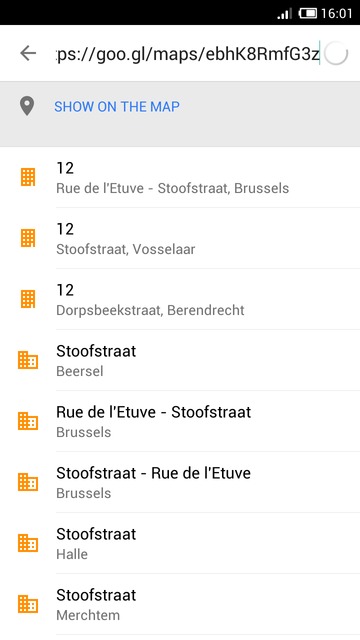Screen dimensions: 360x640
Task: Select Stoofstraat - Rue de l'Etuve Brussels
Action: (180, 482)
